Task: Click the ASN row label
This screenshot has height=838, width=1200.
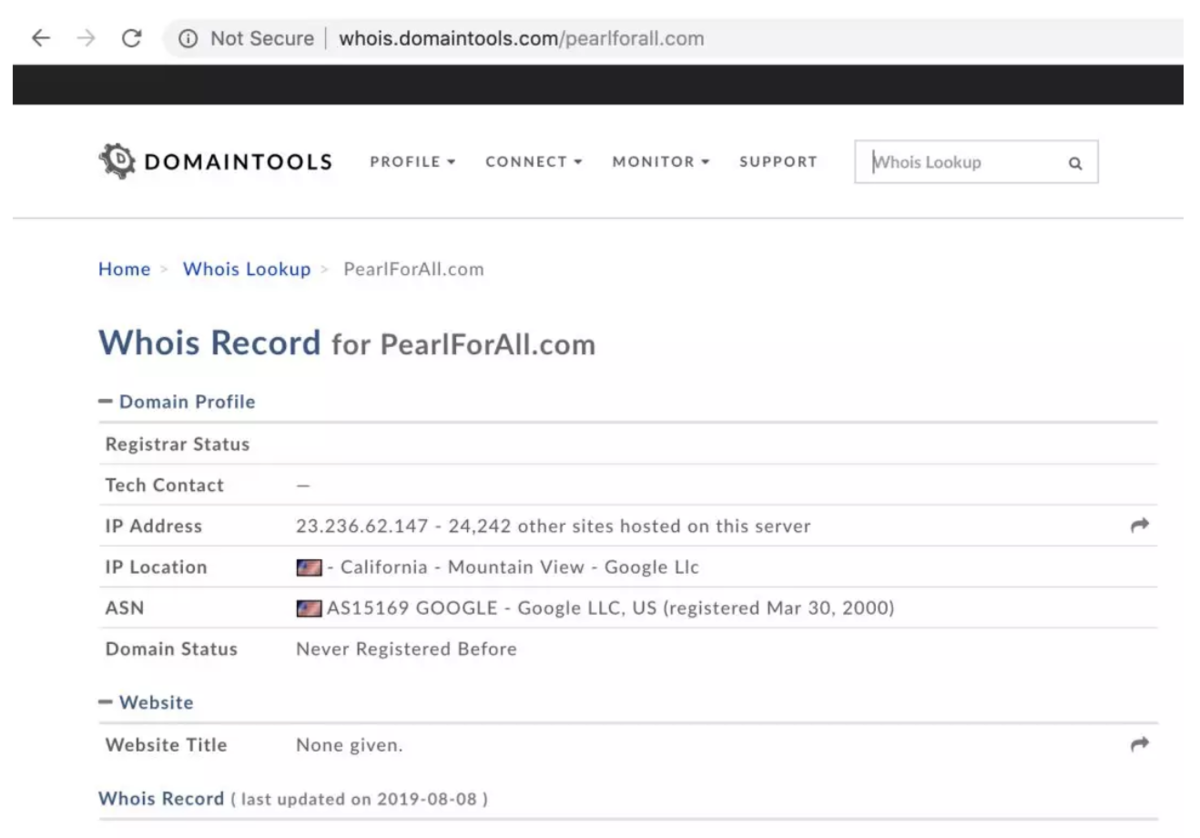Action: pyautogui.click(x=125, y=608)
